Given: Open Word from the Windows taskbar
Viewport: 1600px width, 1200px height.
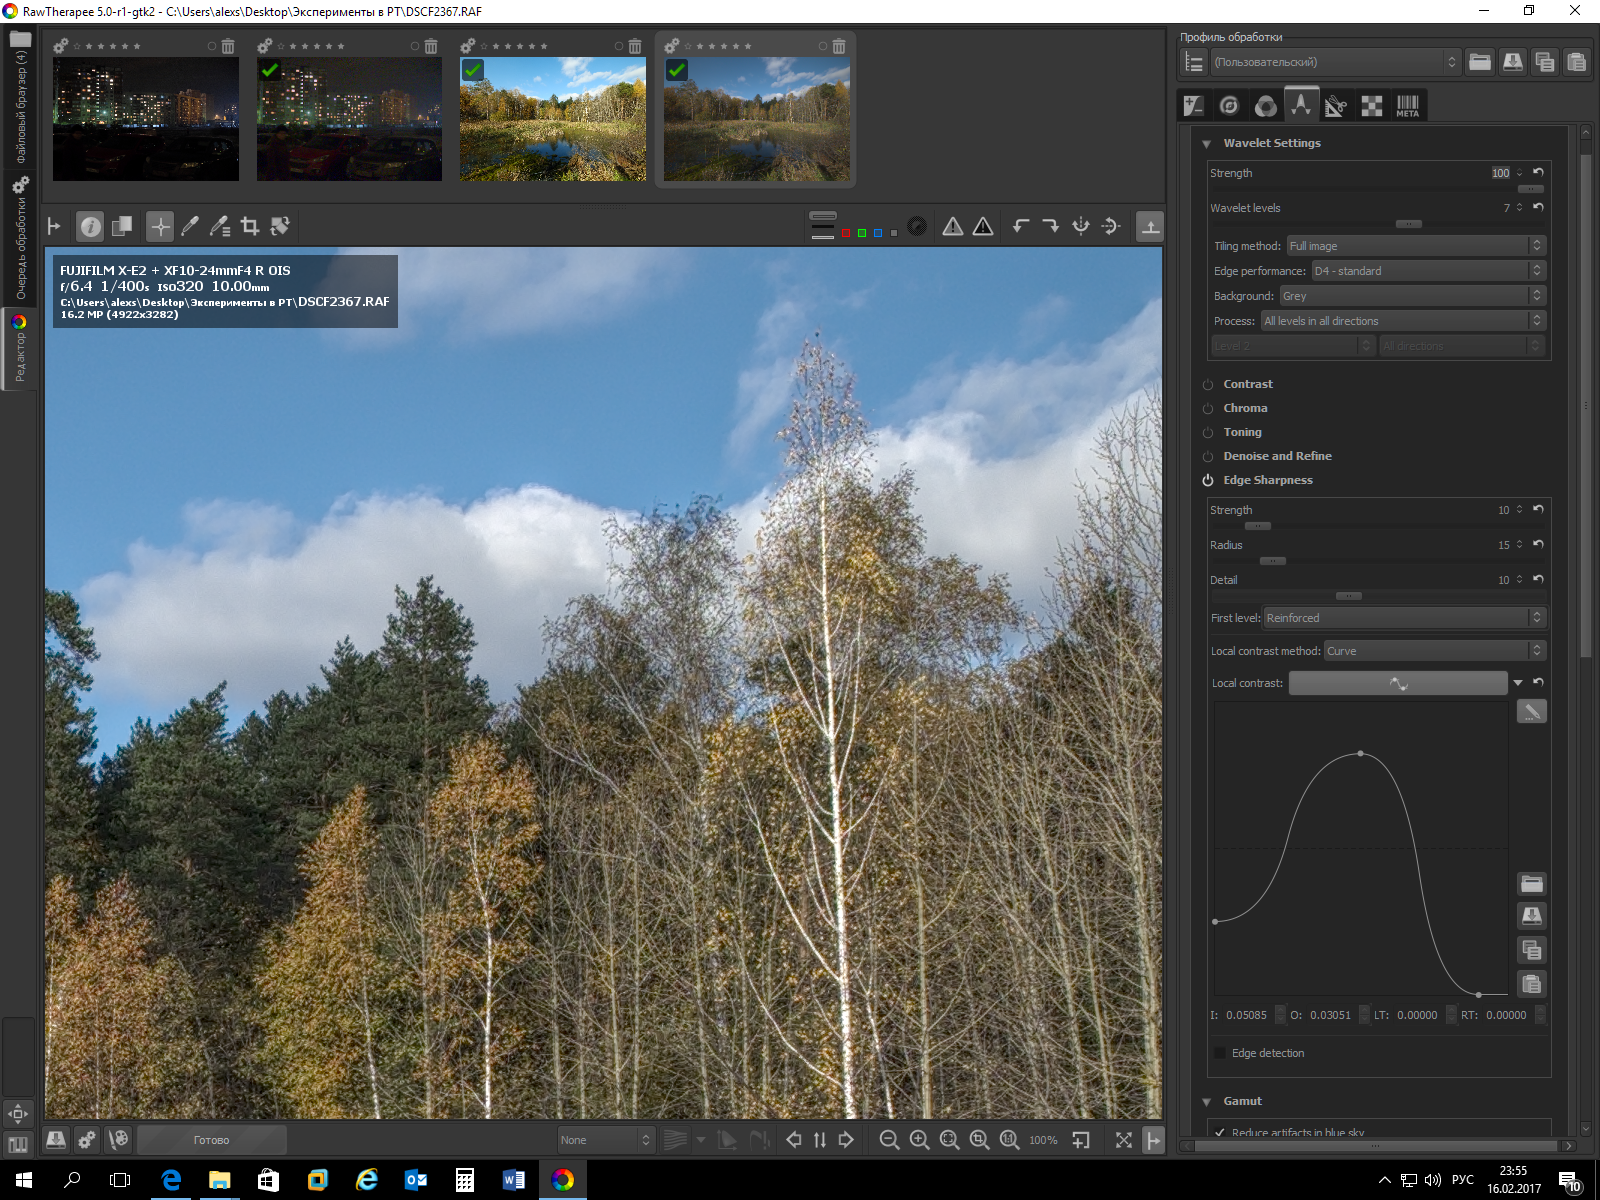Looking at the screenshot, I should [514, 1180].
